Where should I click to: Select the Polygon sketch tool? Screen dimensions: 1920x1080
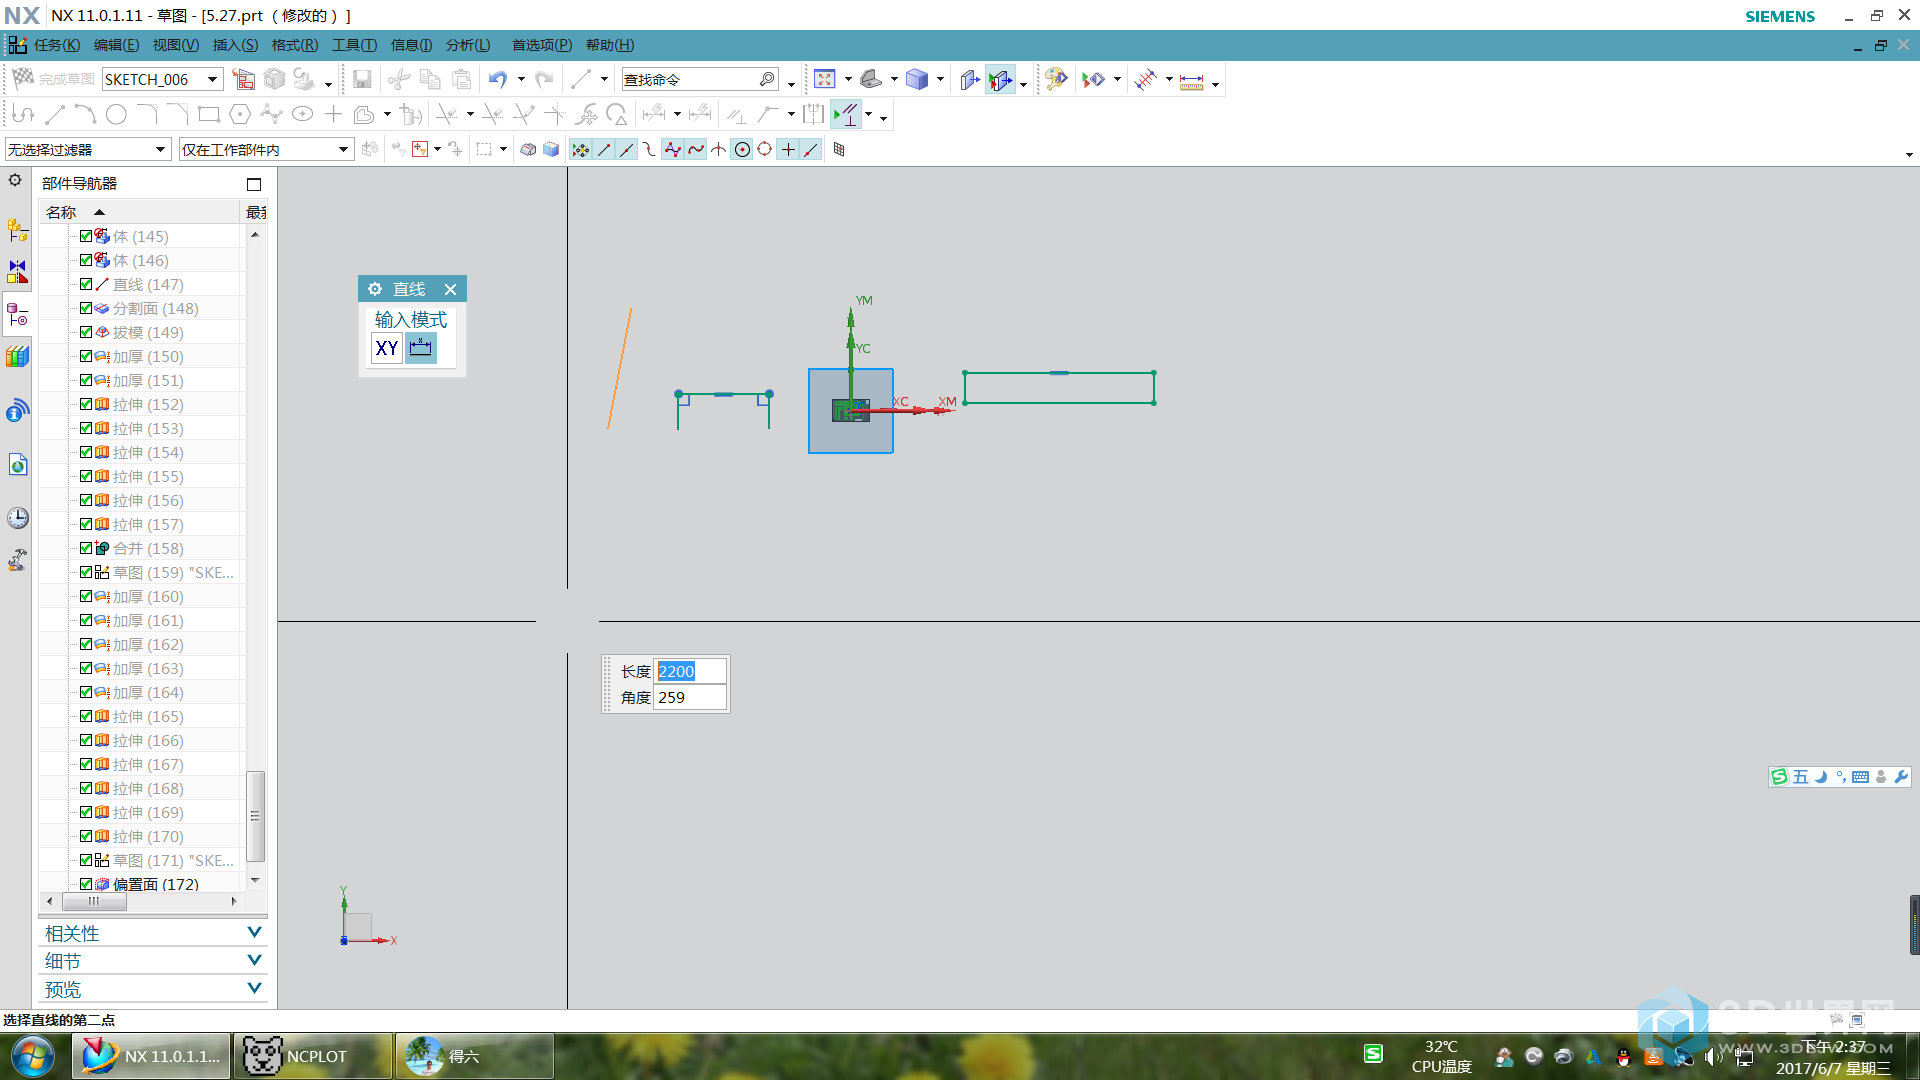239,114
